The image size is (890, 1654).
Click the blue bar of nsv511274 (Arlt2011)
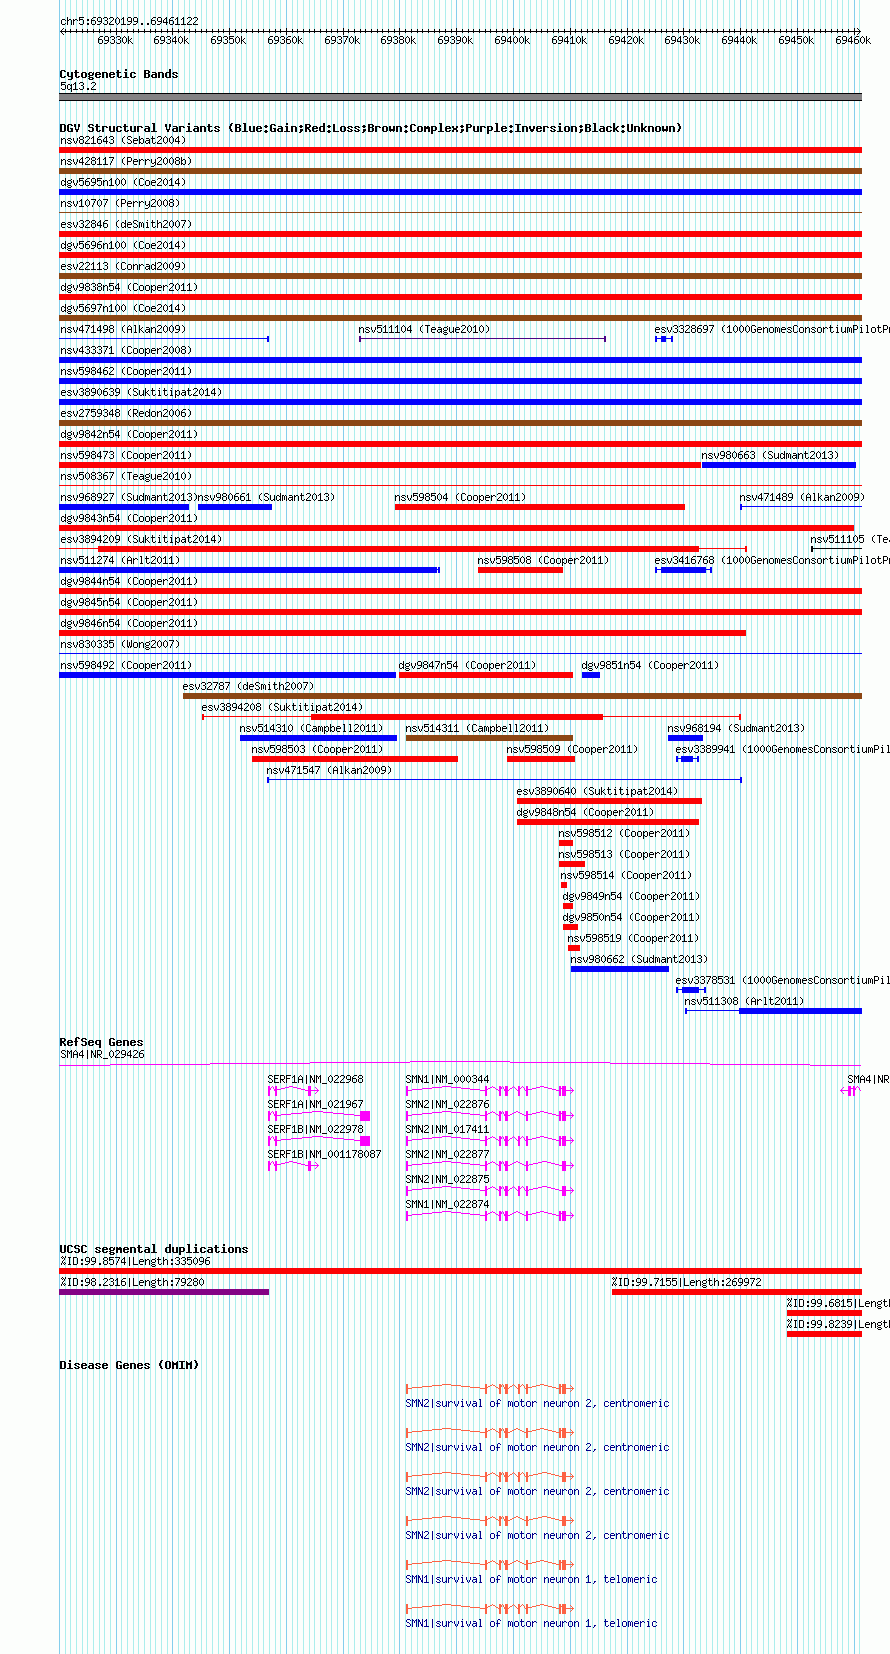pyautogui.click(x=249, y=570)
